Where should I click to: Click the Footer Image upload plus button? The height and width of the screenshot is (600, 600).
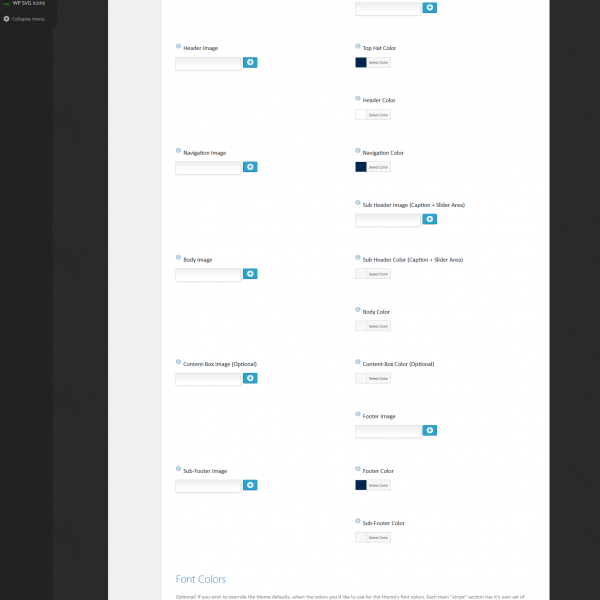430,430
